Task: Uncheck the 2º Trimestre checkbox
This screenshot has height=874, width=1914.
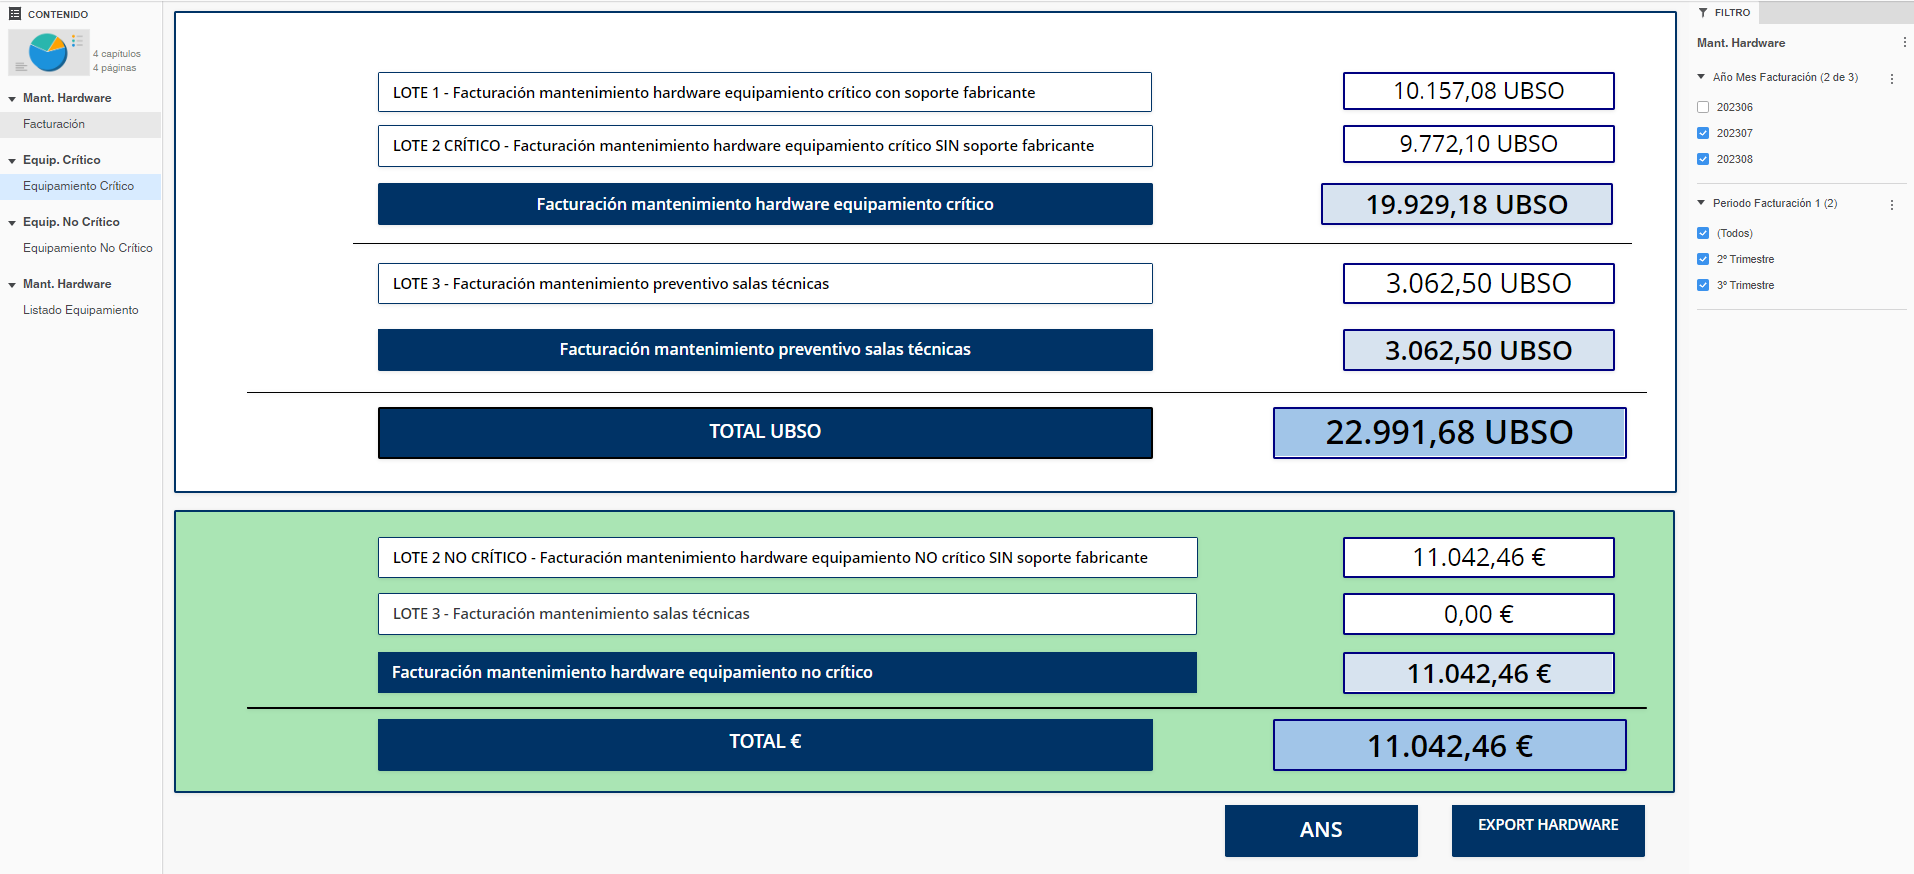Action: click(1703, 259)
